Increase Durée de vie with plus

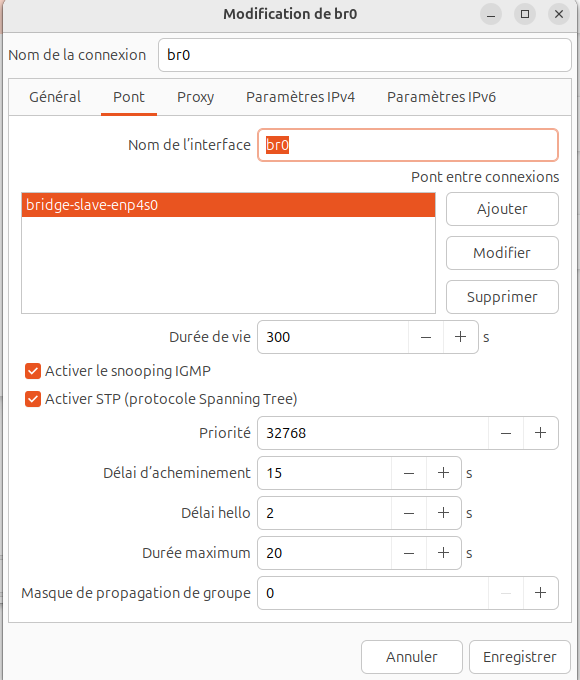tap(461, 337)
